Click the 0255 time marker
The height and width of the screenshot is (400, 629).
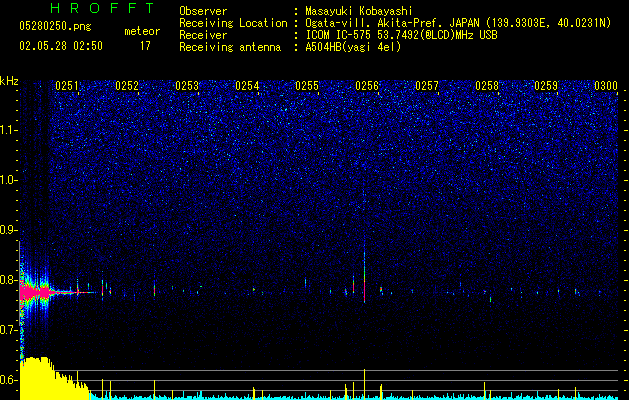pos(307,86)
